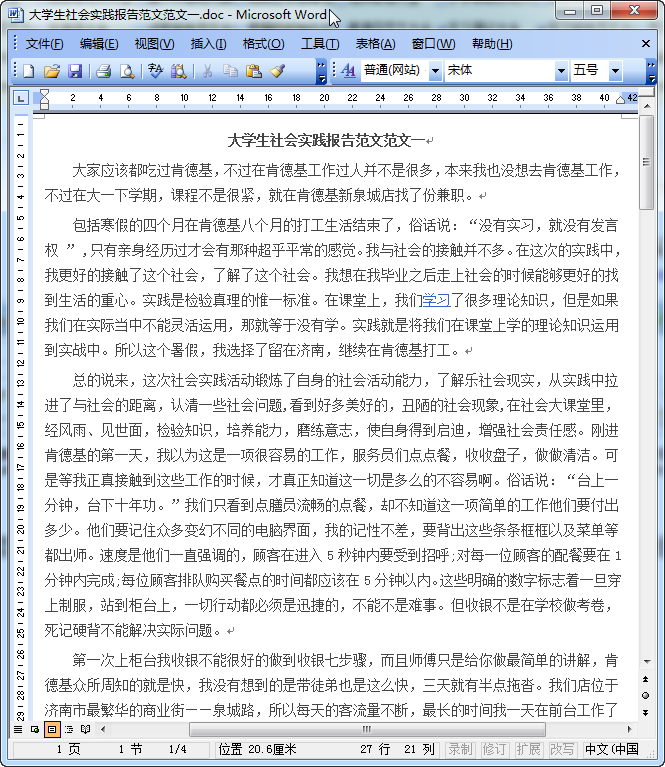
Task: Click horizontal scrollbar left arrow
Action: 103,729
